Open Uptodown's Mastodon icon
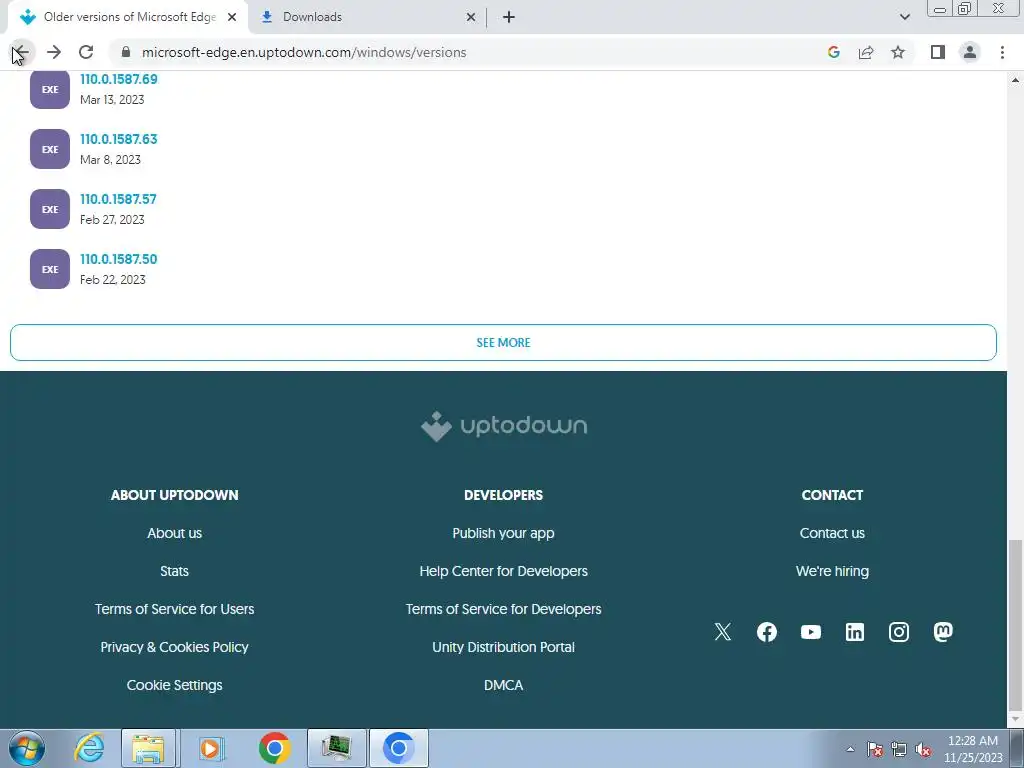The height and width of the screenshot is (768, 1024). tap(943, 632)
